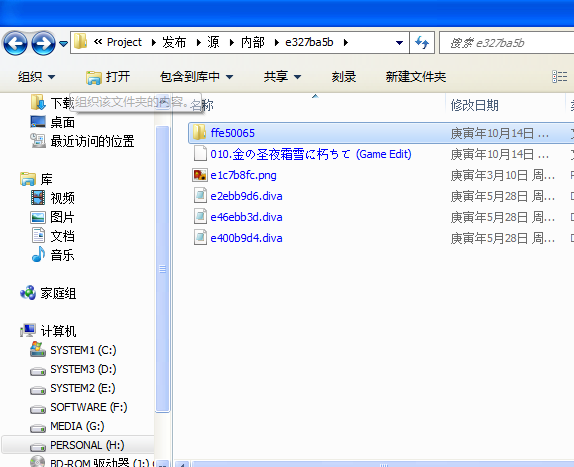Open the address bar history dropdown
Viewport: 574px width, 467px height.
(399, 43)
